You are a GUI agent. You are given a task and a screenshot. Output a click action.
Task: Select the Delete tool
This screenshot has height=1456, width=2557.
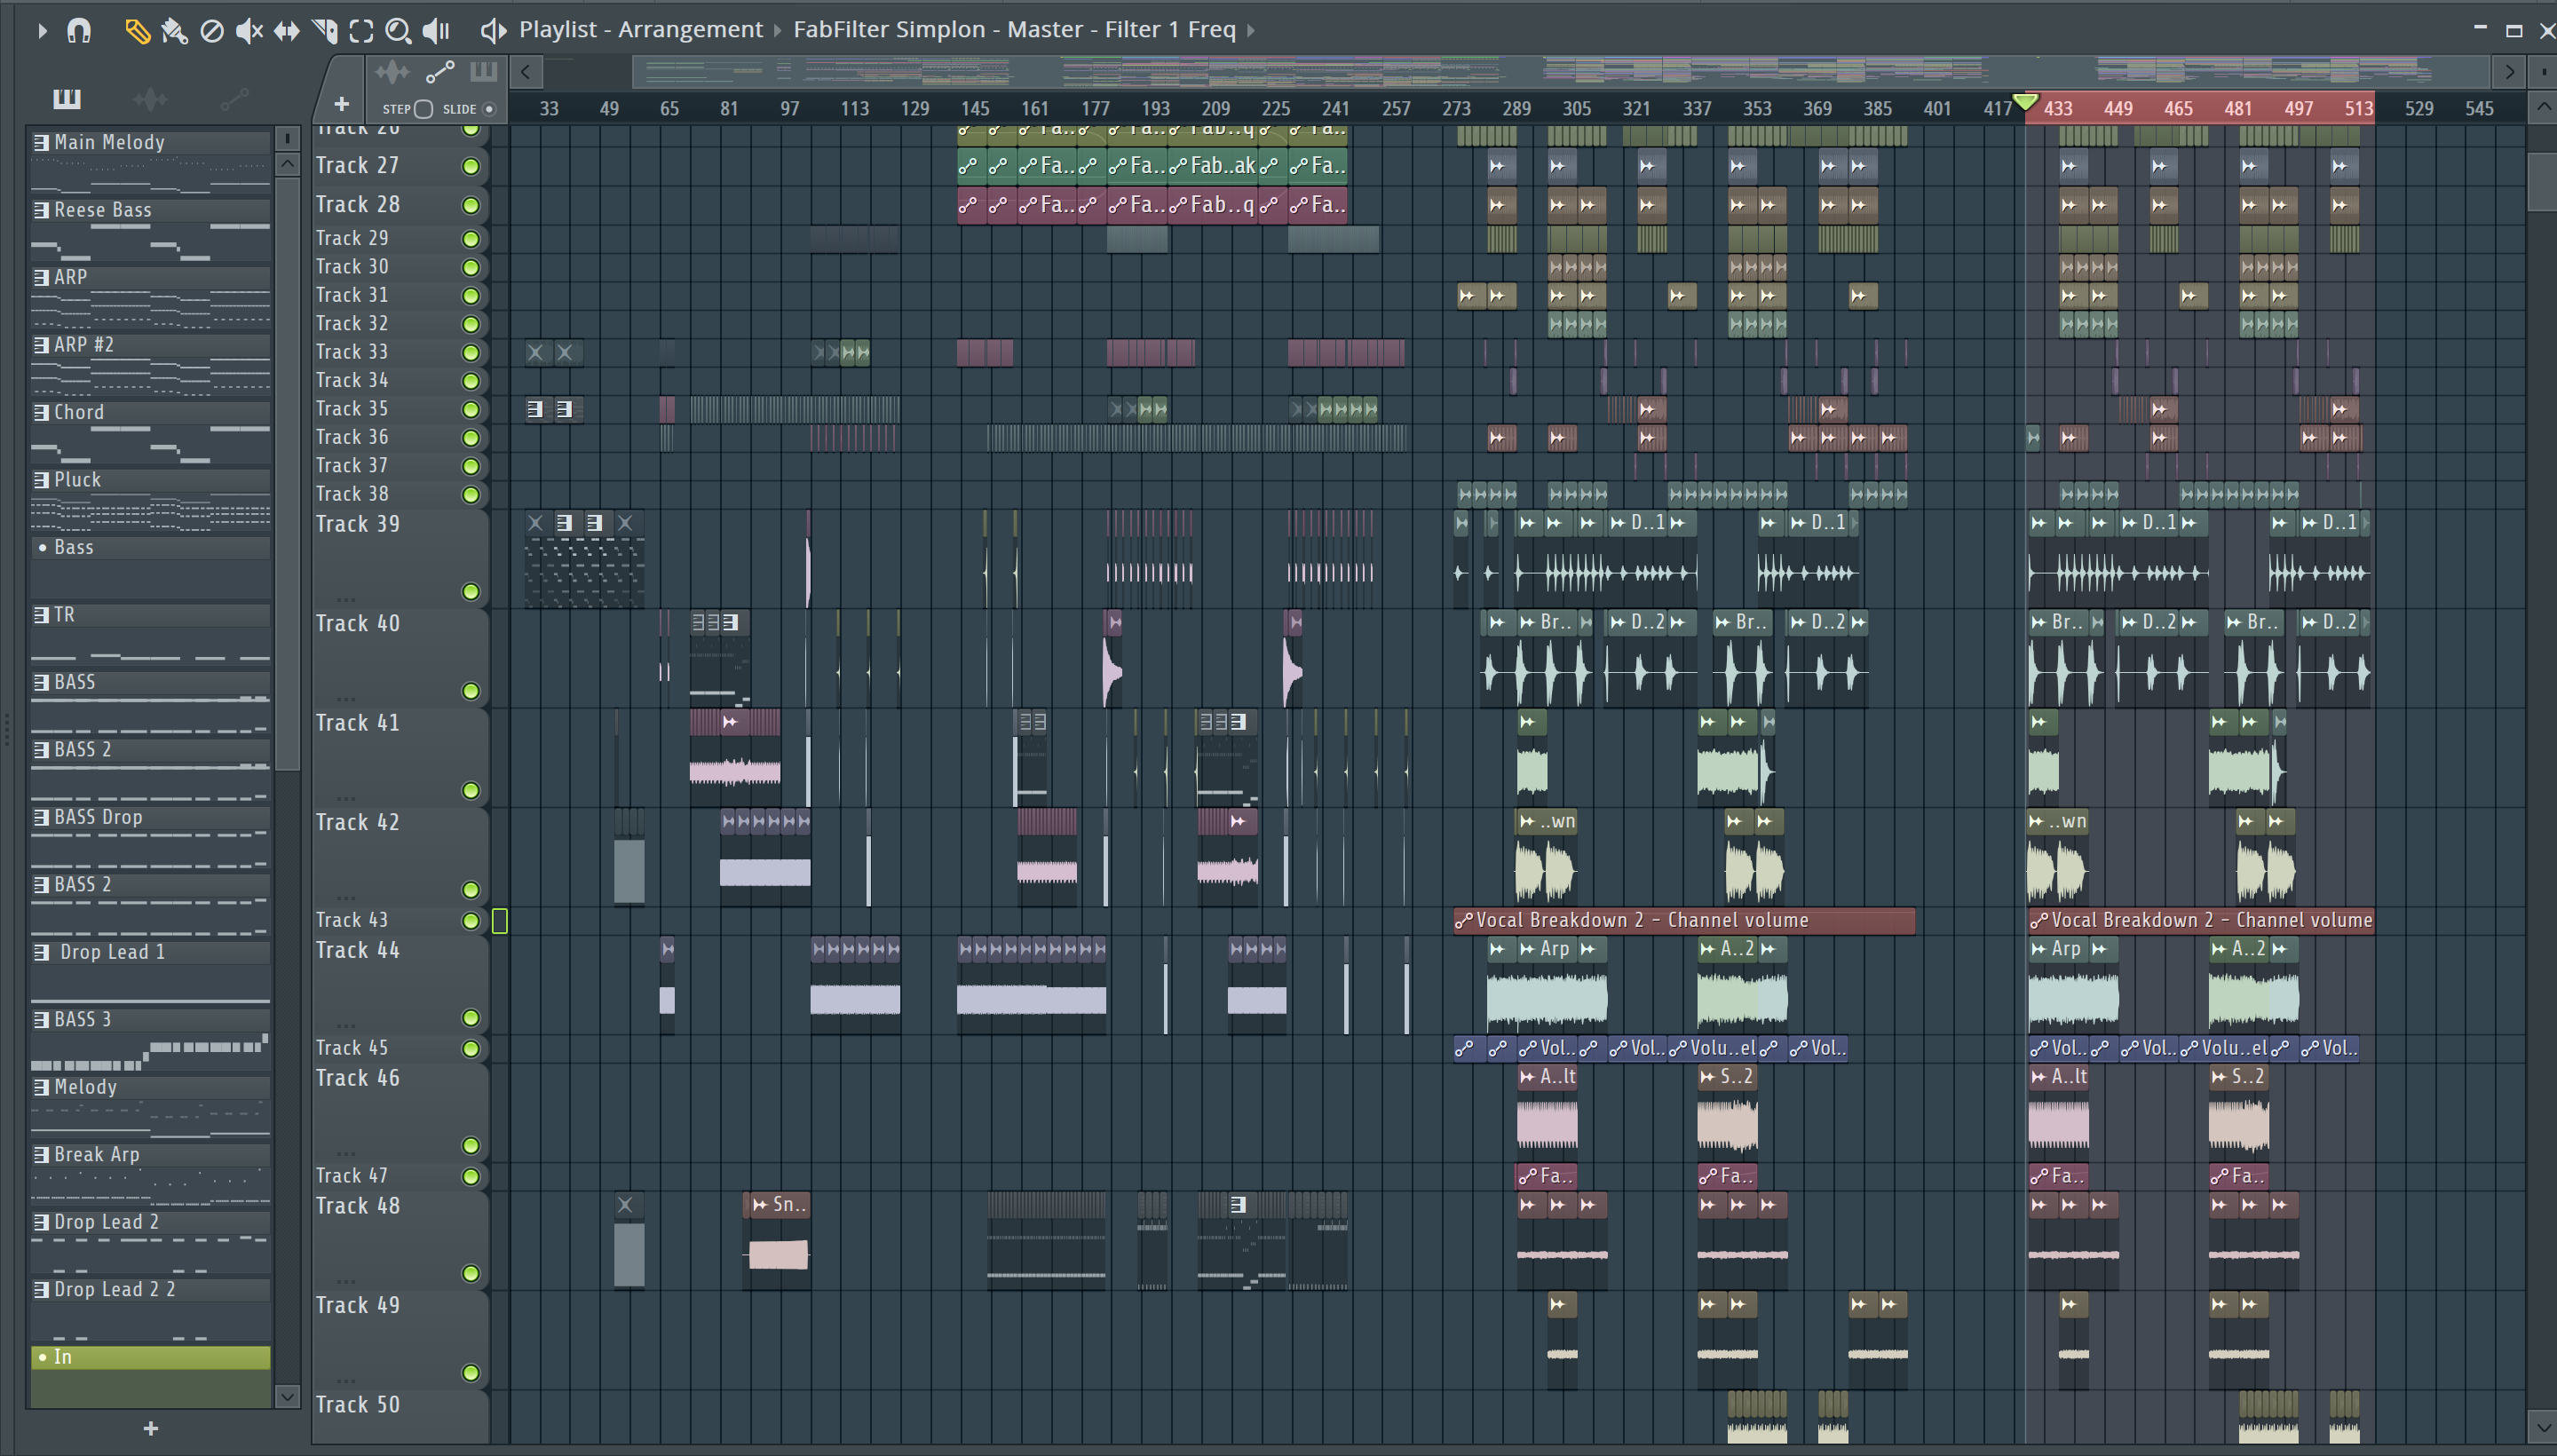211,31
